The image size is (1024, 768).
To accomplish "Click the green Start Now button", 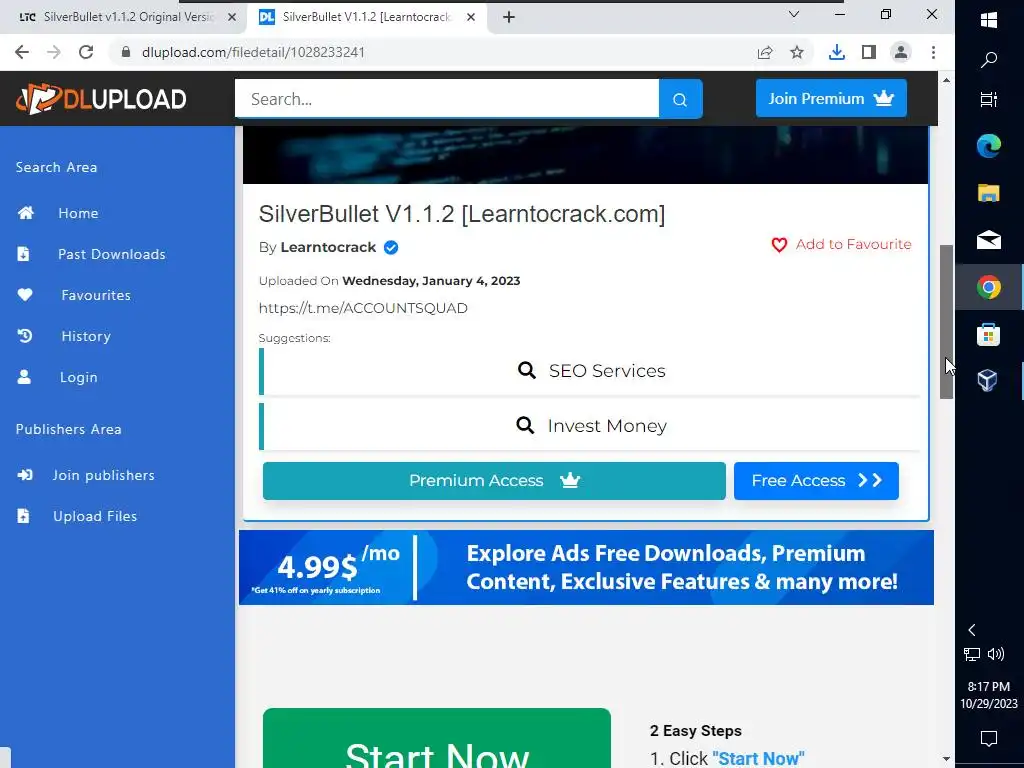I will pyautogui.click(x=437, y=738).
